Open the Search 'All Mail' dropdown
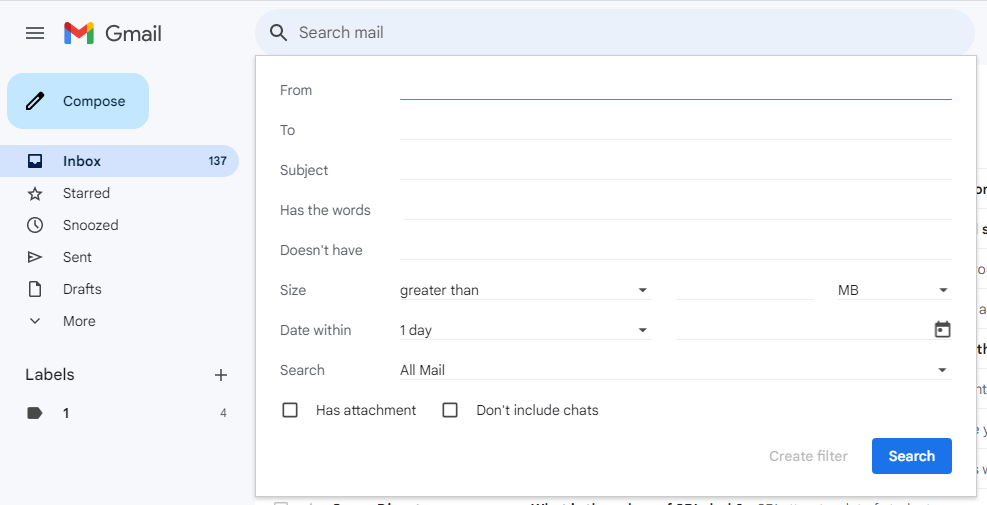The image size is (987, 505). click(x=674, y=370)
